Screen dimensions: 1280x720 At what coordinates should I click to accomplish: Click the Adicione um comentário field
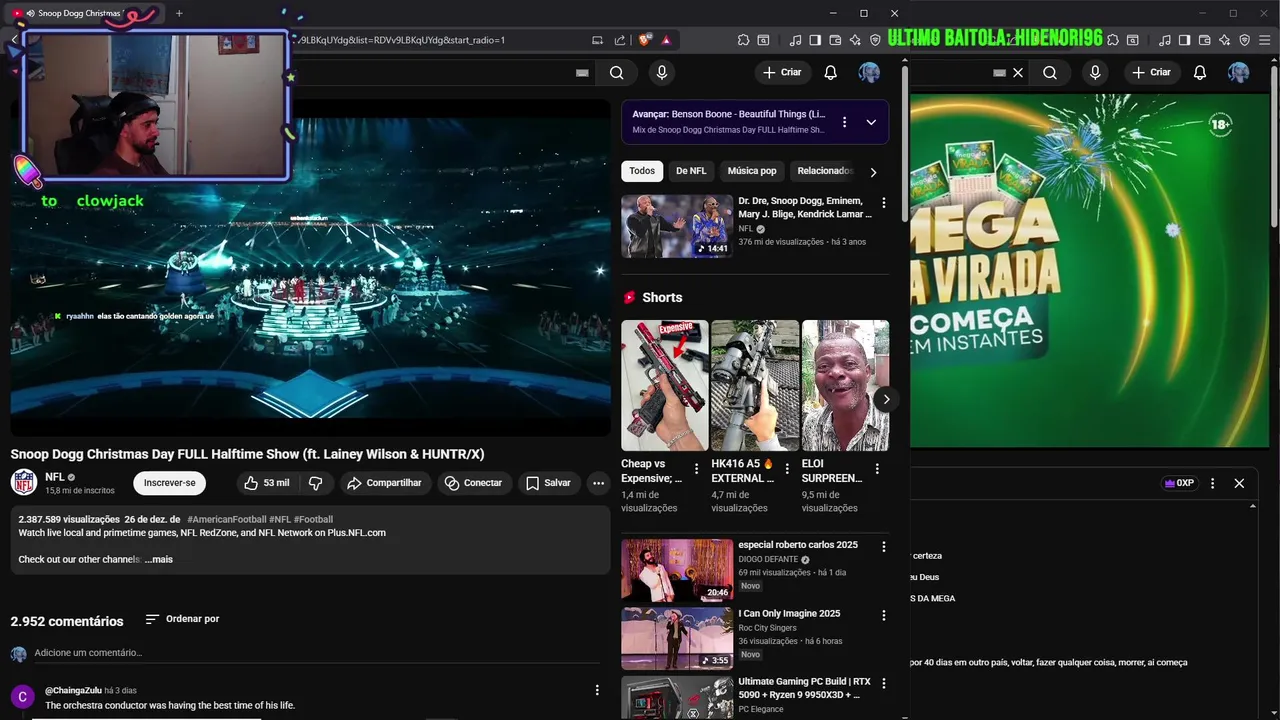[x=316, y=653]
